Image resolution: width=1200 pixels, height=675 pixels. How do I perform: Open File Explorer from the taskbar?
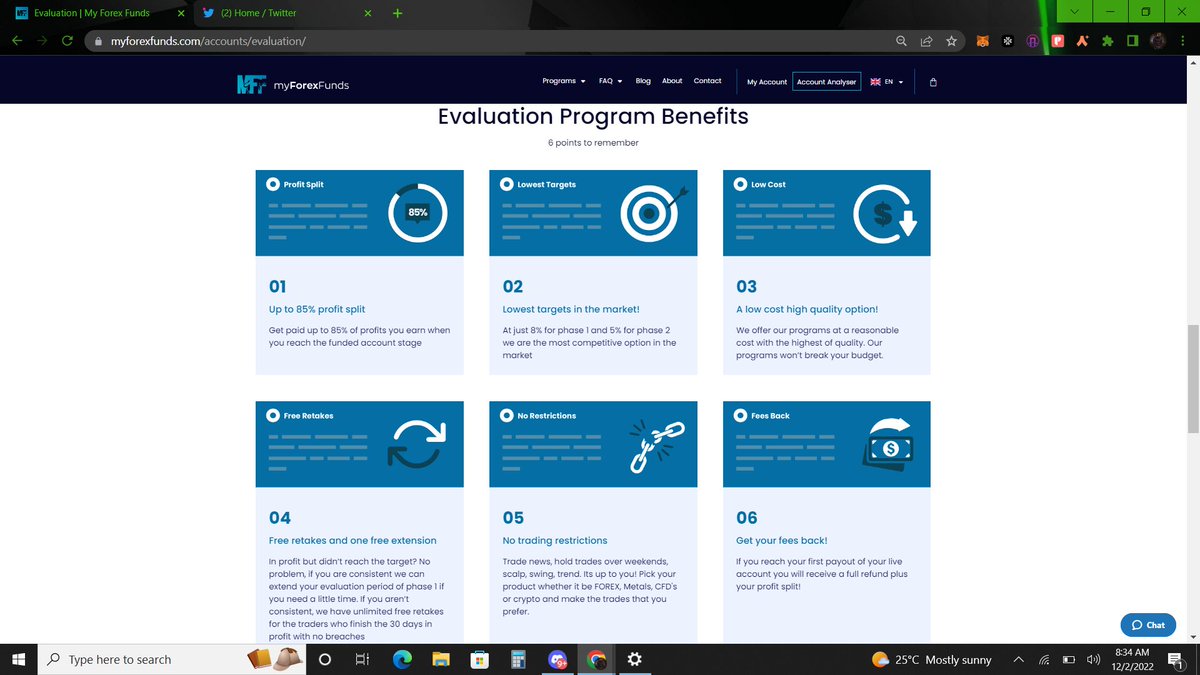pyautogui.click(x=441, y=660)
